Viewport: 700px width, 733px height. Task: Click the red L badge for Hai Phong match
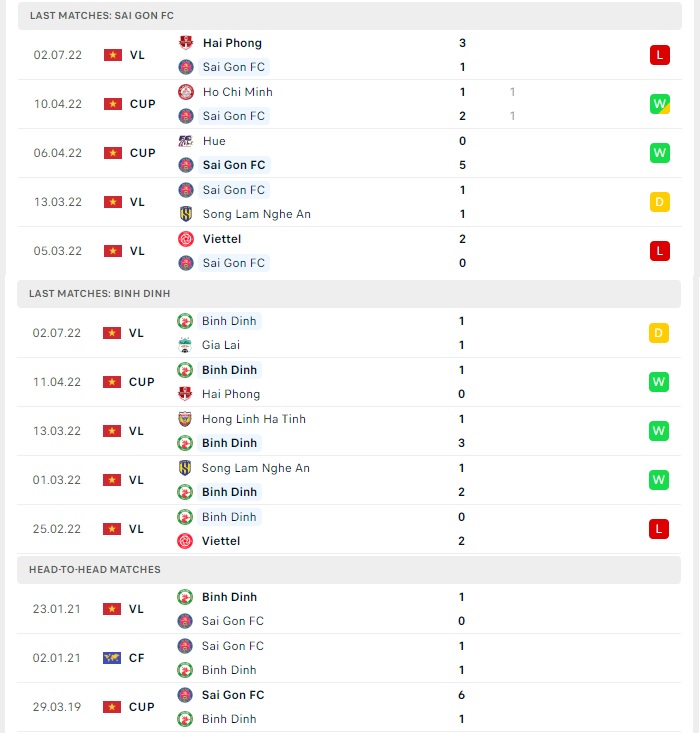(x=659, y=55)
